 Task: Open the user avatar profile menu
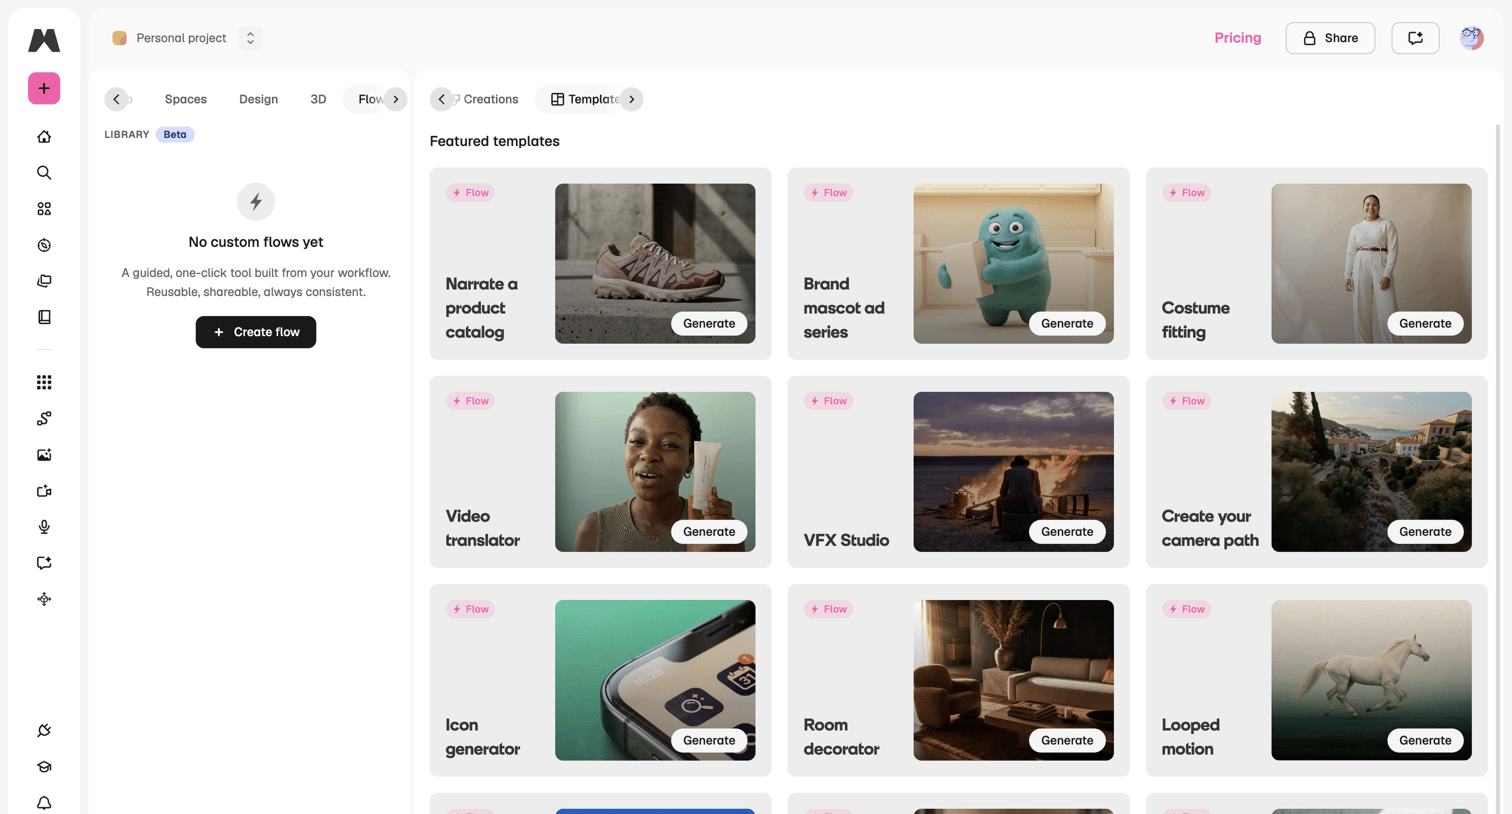coord(1471,38)
